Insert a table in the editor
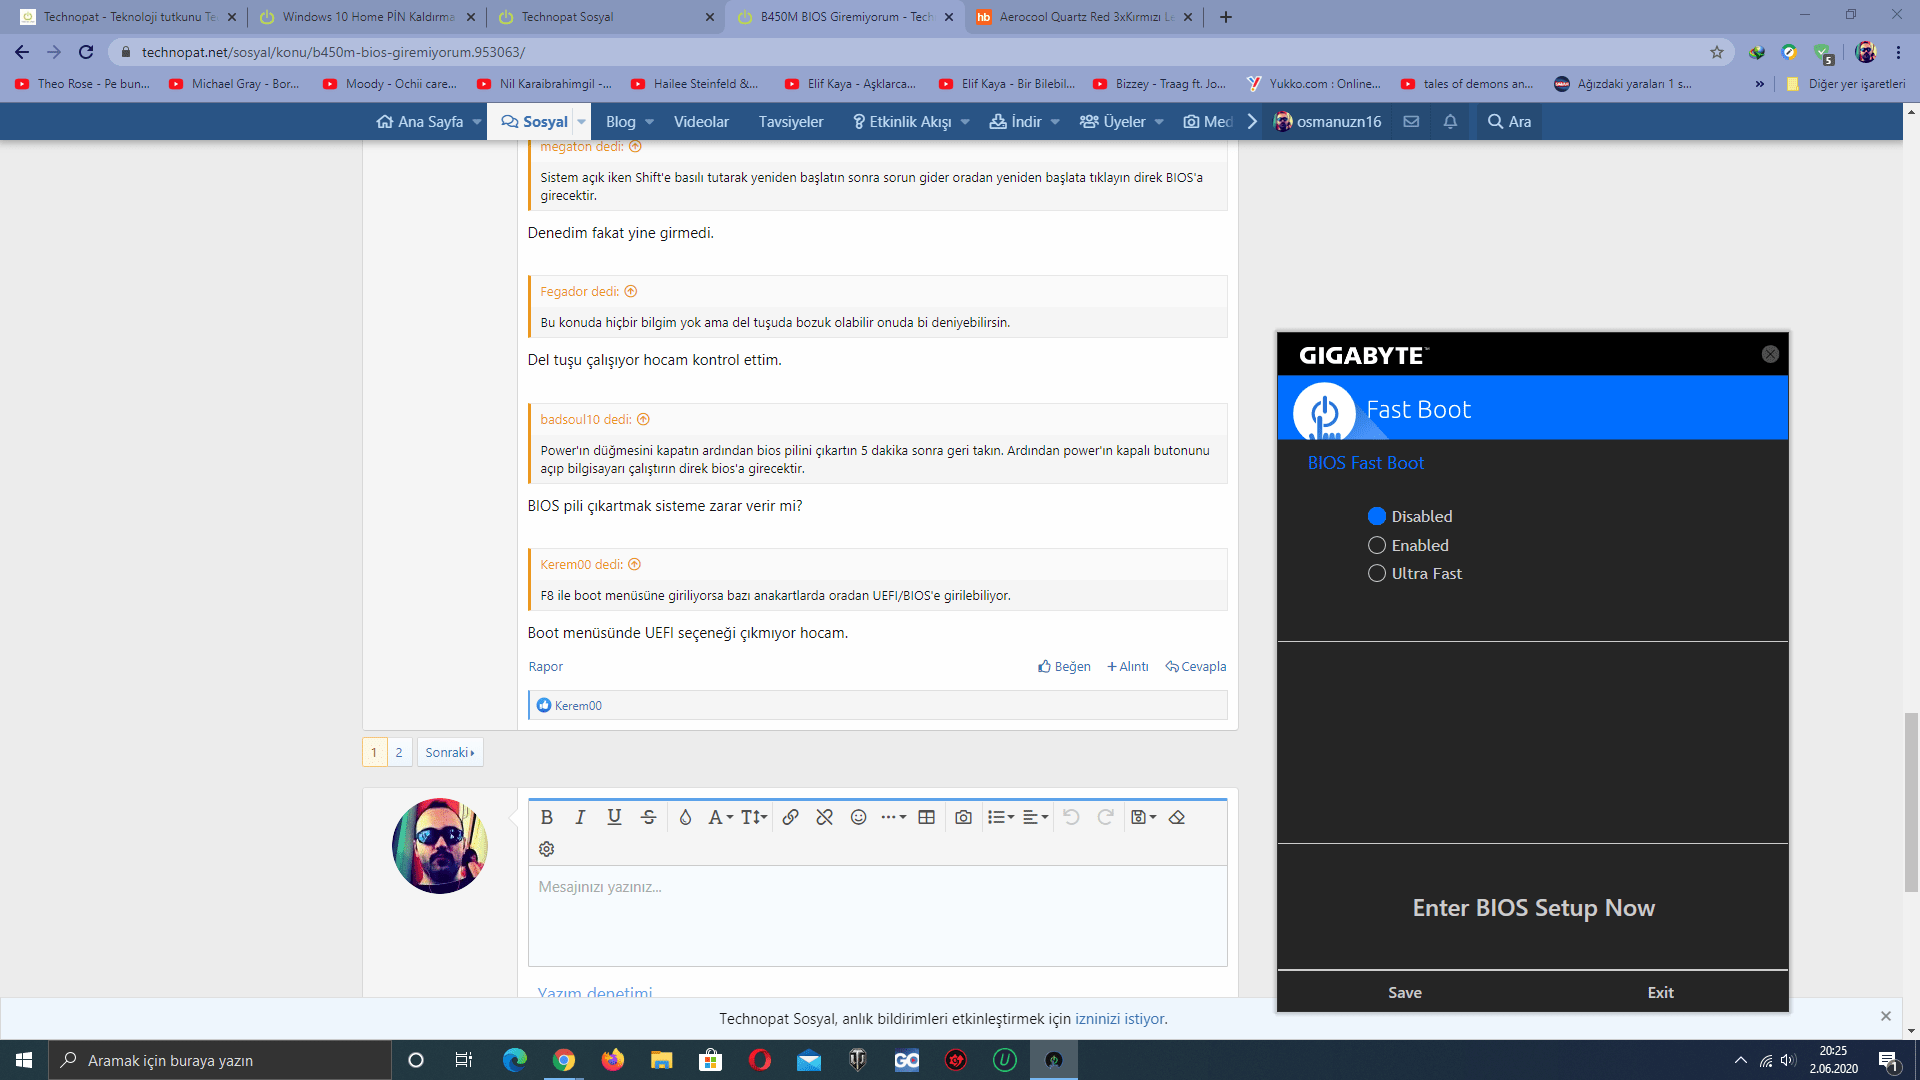Image resolution: width=1920 pixels, height=1080 pixels. (x=927, y=817)
